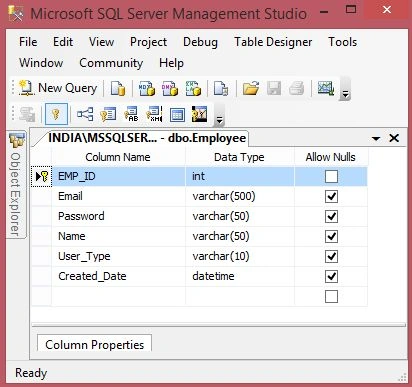Open the Table Designer menu

click(273, 42)
